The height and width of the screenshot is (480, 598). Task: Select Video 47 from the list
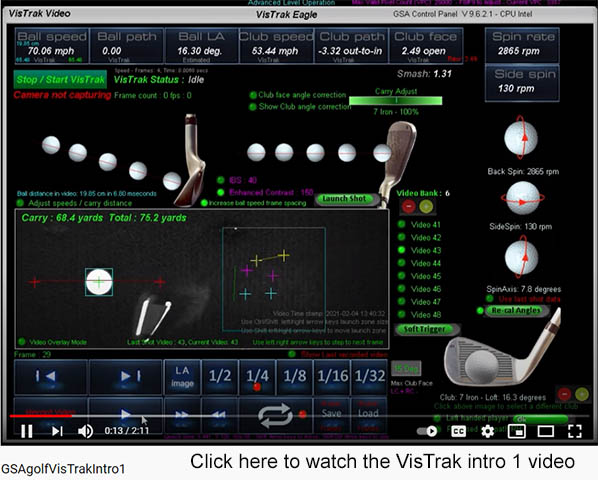(x=419, y=302)
